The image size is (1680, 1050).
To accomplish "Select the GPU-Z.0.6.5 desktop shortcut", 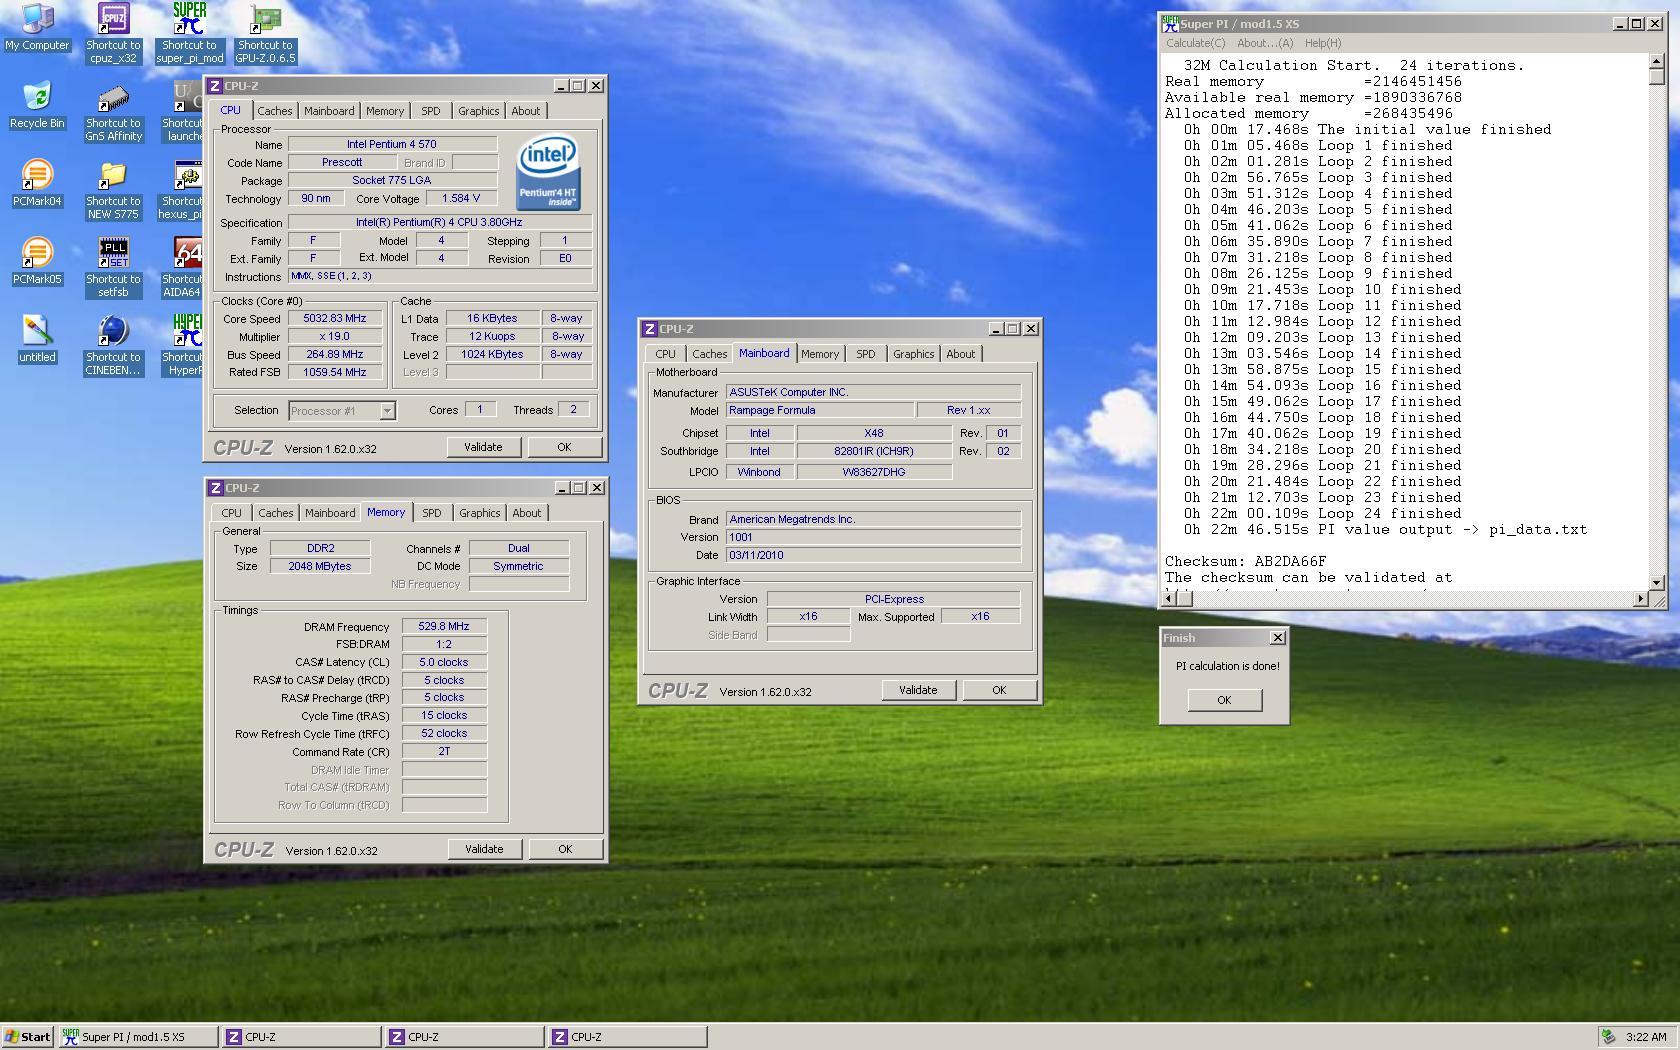I will (265, 33).
